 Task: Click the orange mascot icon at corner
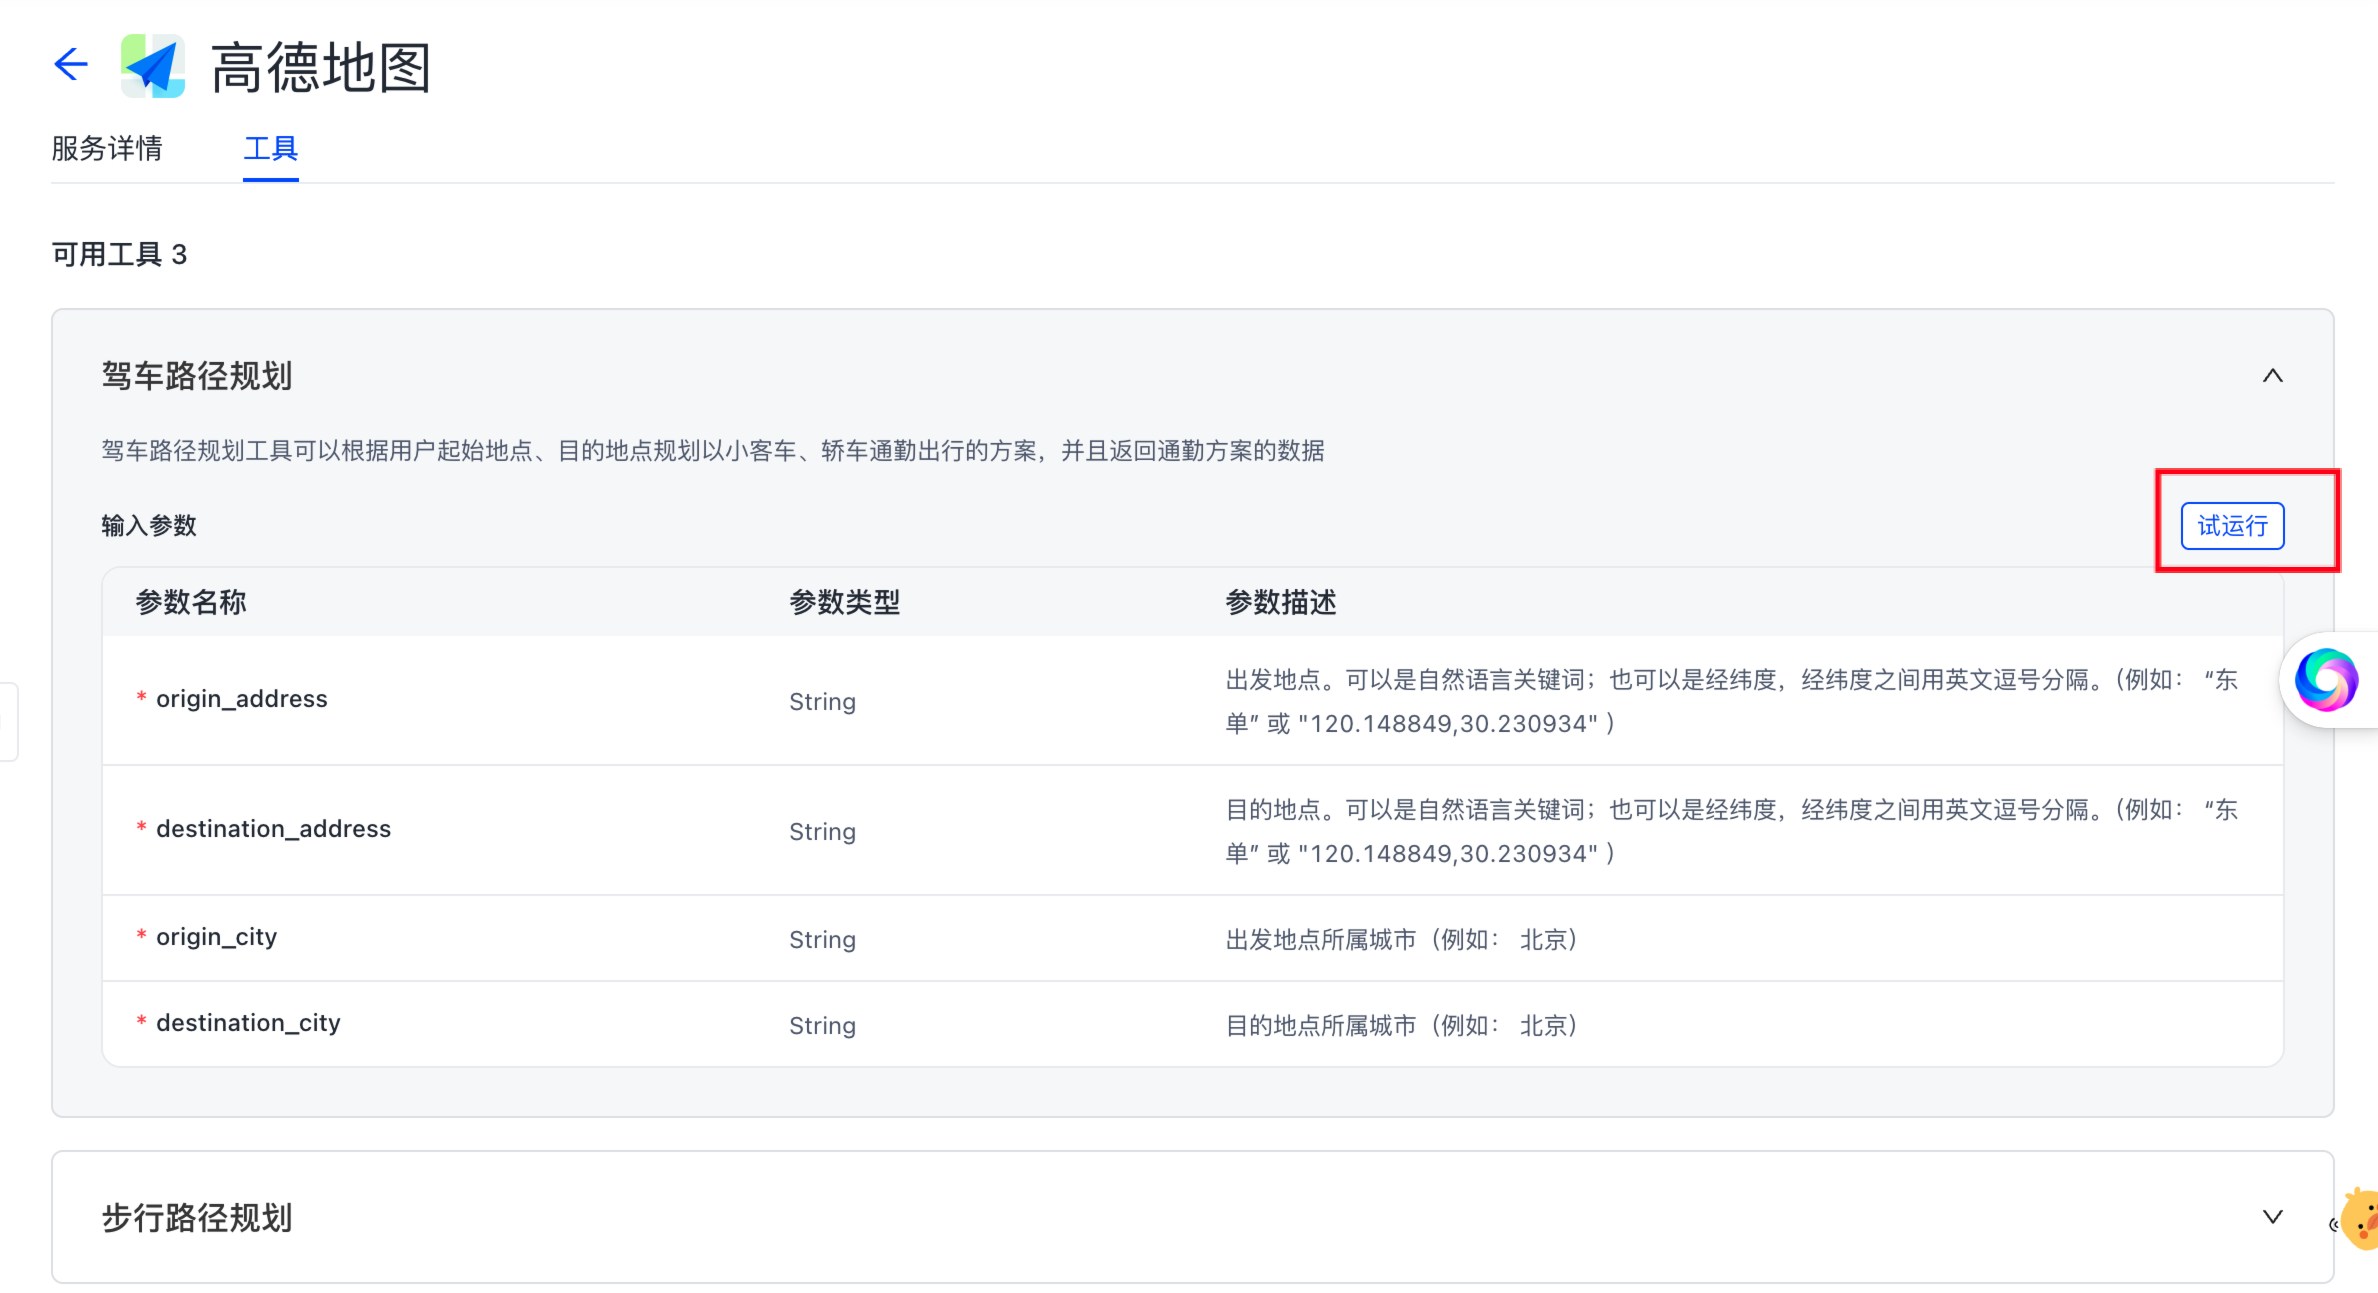2362,1219
